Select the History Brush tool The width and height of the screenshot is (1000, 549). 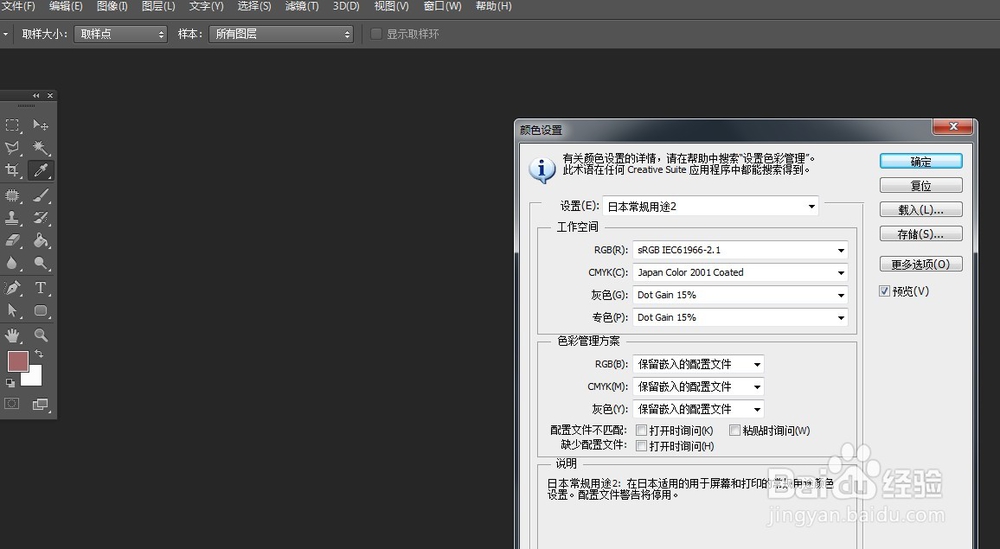click(x=40, y=217)
